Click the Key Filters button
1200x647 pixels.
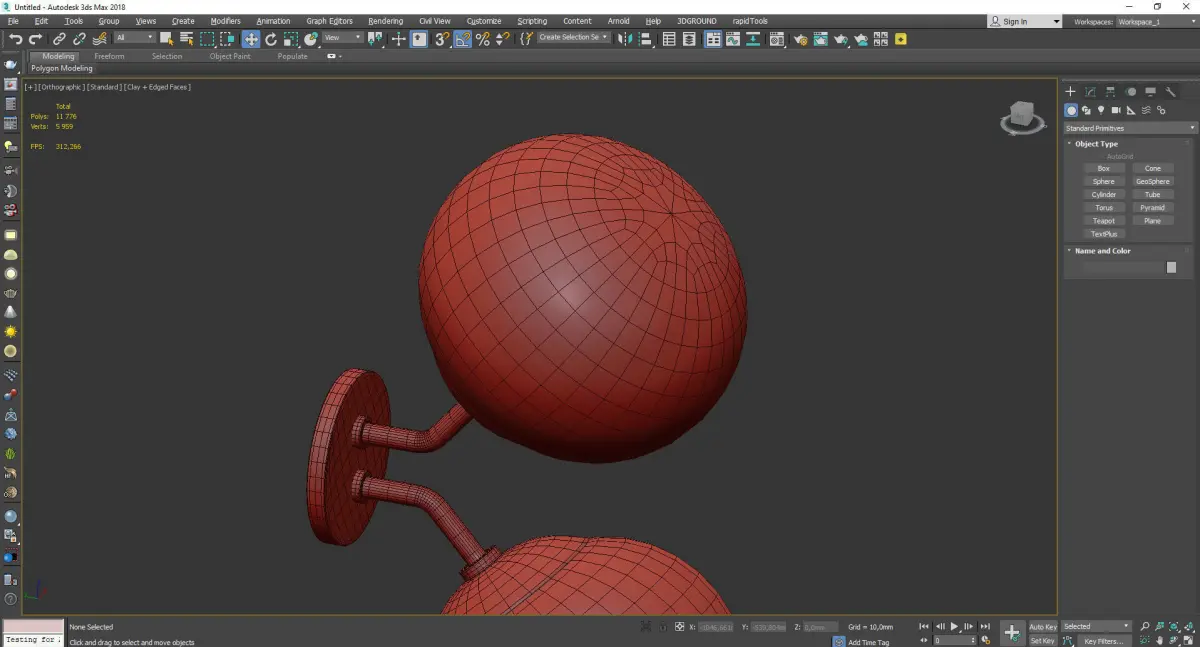[x=1103, y=641]
